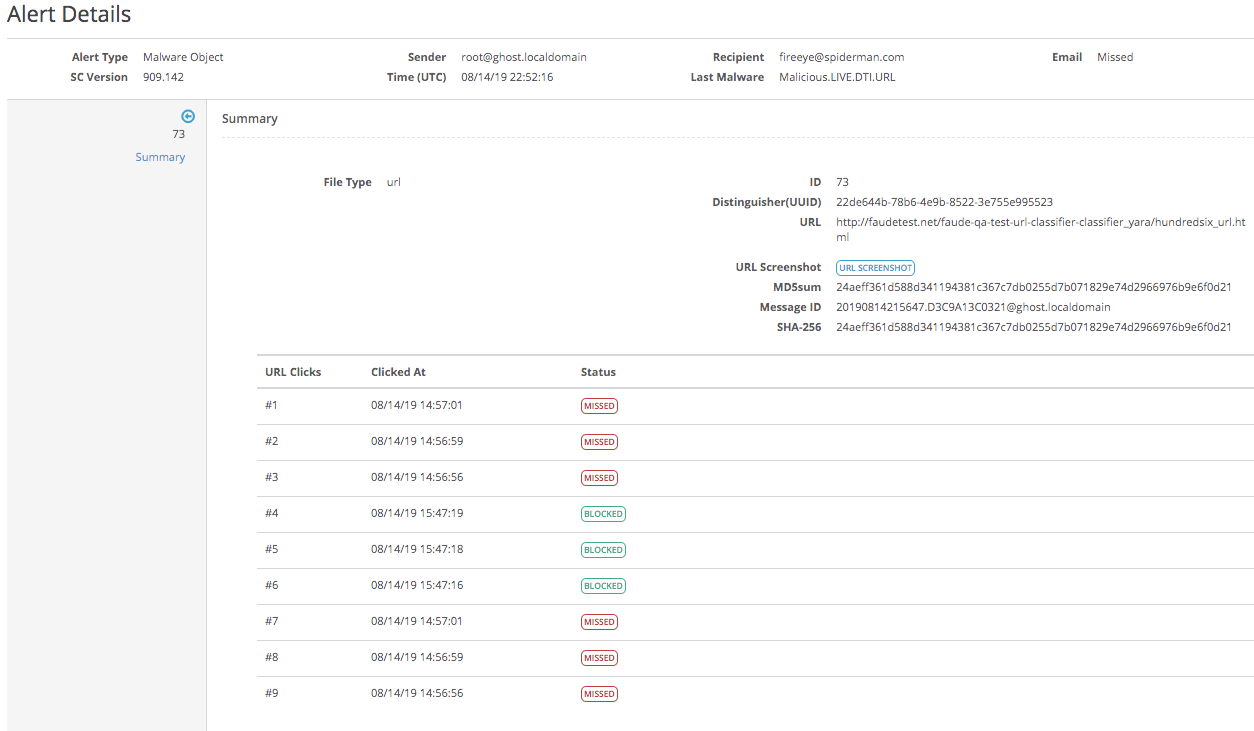Select timestamp 08/14/19 15:47:16
The image size is (1254, 731).
(x=417, y=585)
